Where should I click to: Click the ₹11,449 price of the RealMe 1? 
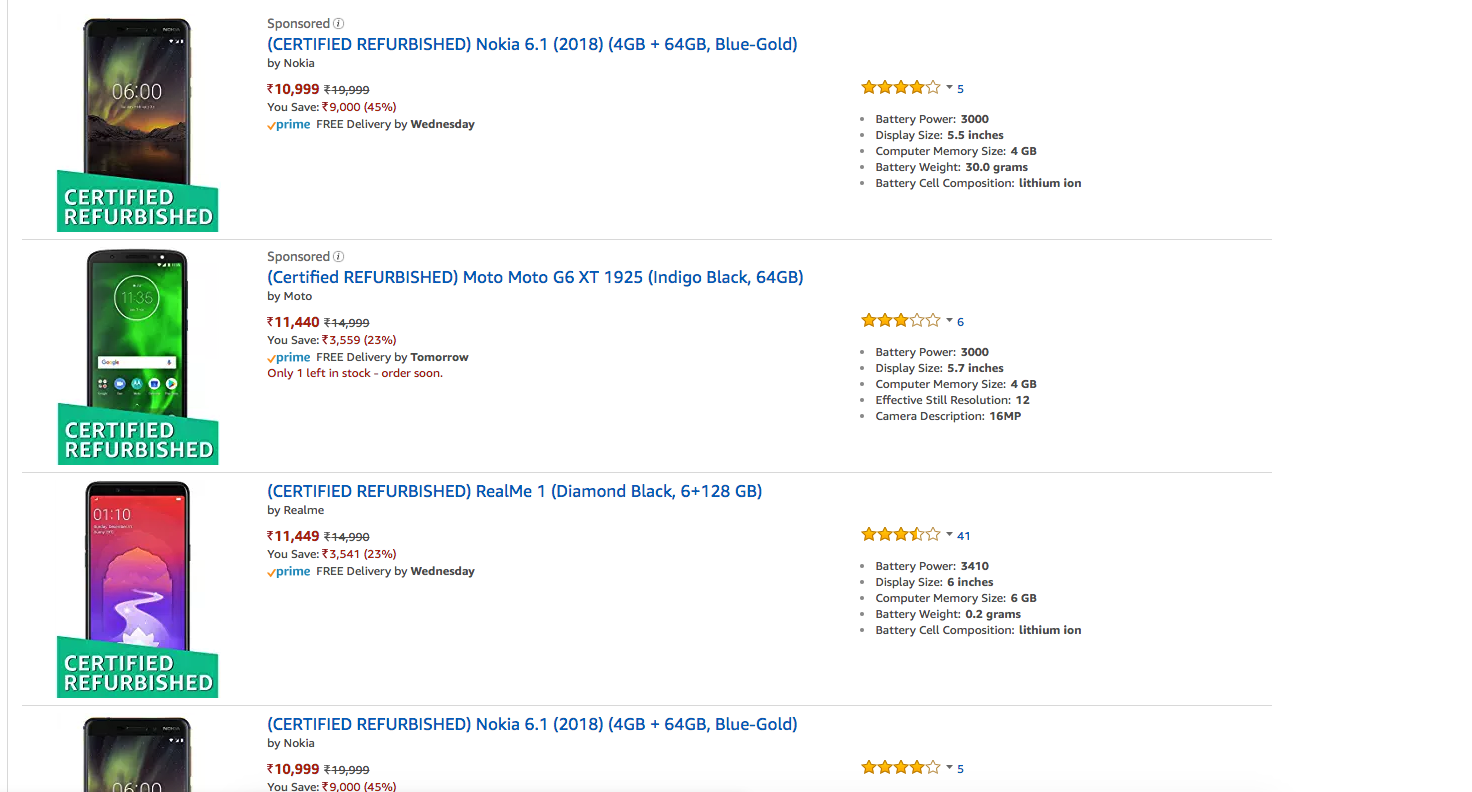tap(293, 536)
